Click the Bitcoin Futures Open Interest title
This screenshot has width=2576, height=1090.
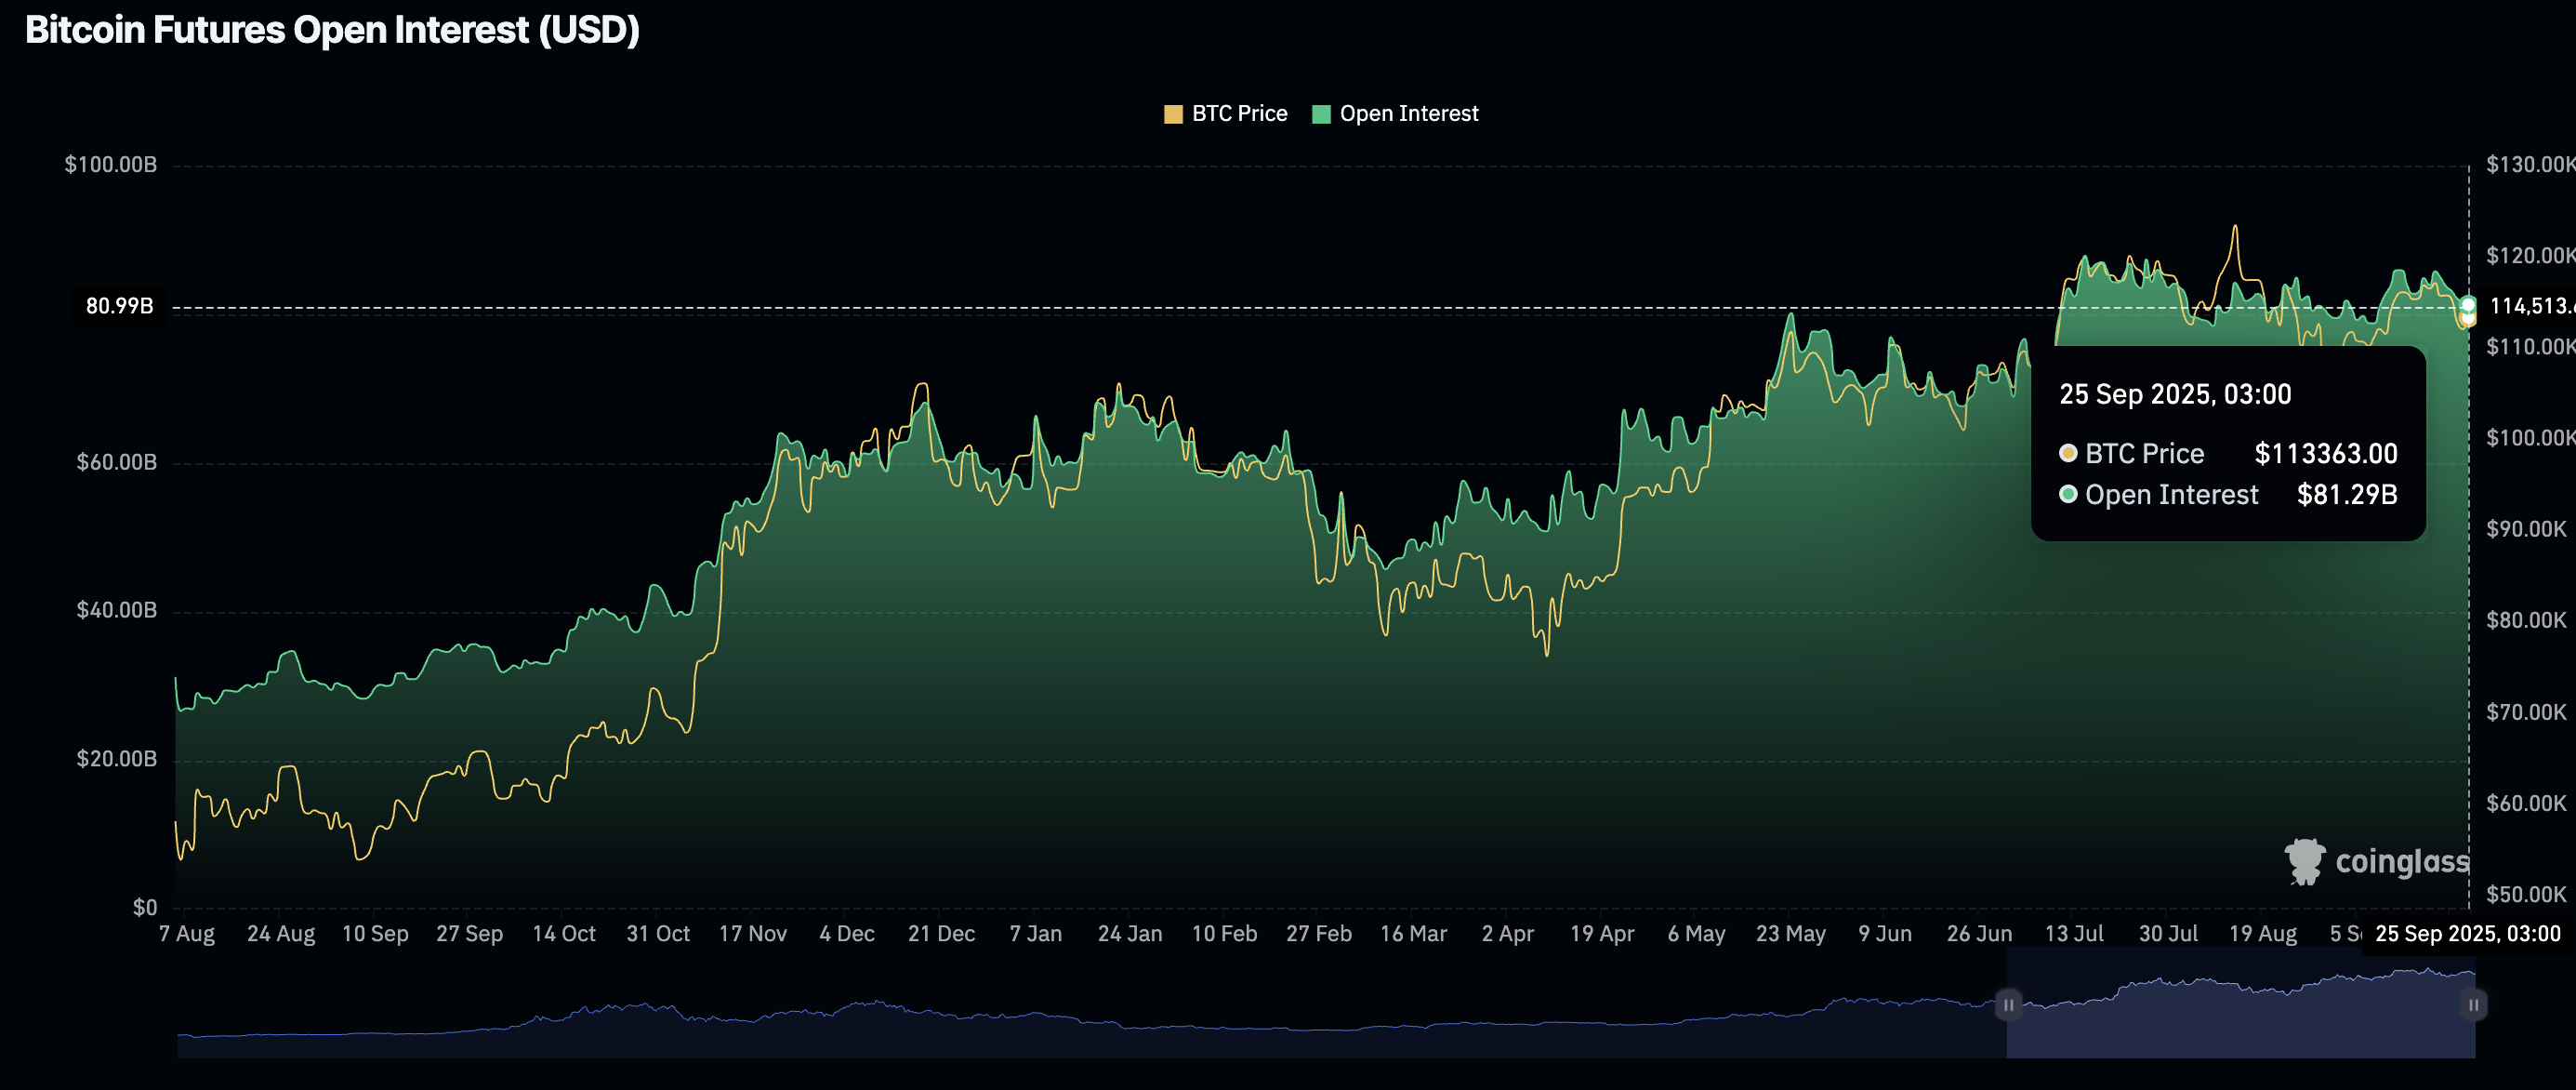[x=332, y=30]
